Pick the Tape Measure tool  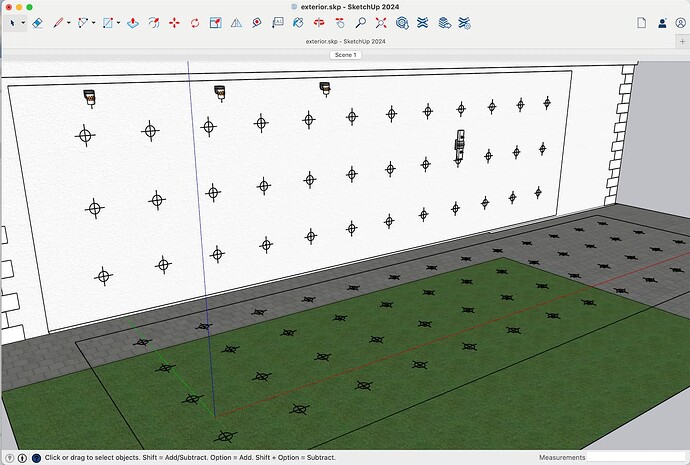257,23
